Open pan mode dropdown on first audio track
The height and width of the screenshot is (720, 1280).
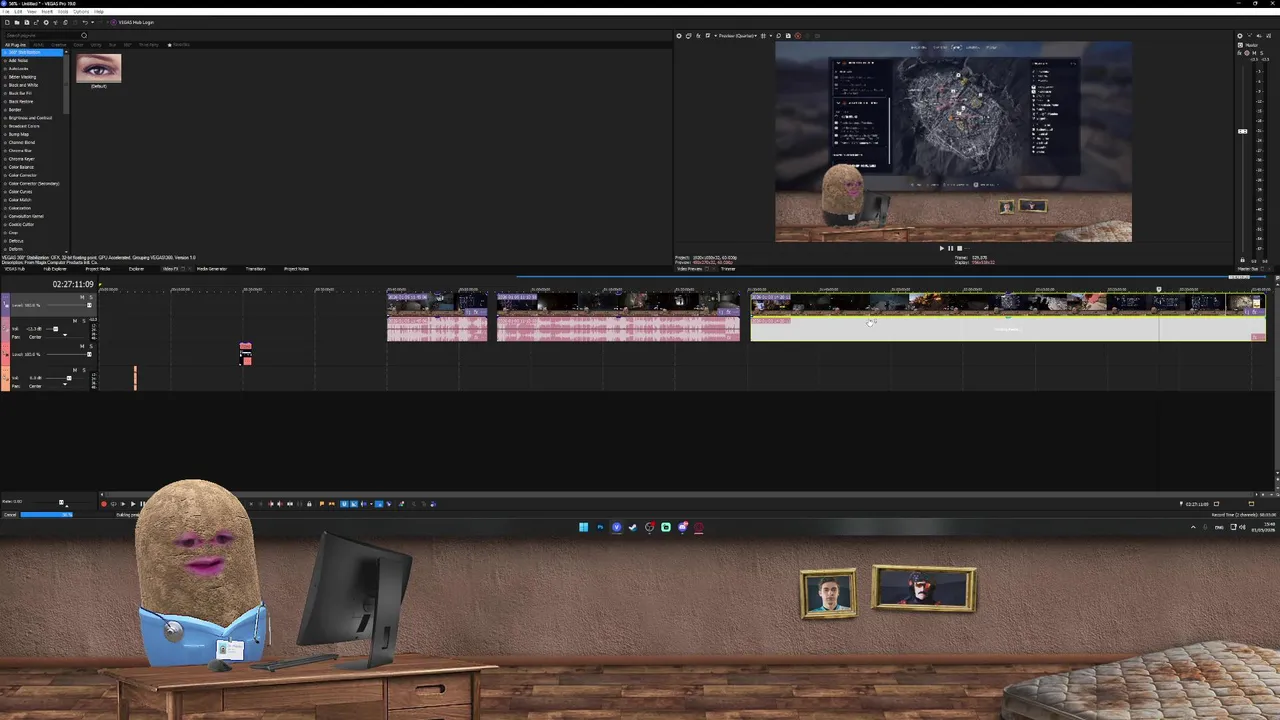pyautogui.click(x=65, y=335)
